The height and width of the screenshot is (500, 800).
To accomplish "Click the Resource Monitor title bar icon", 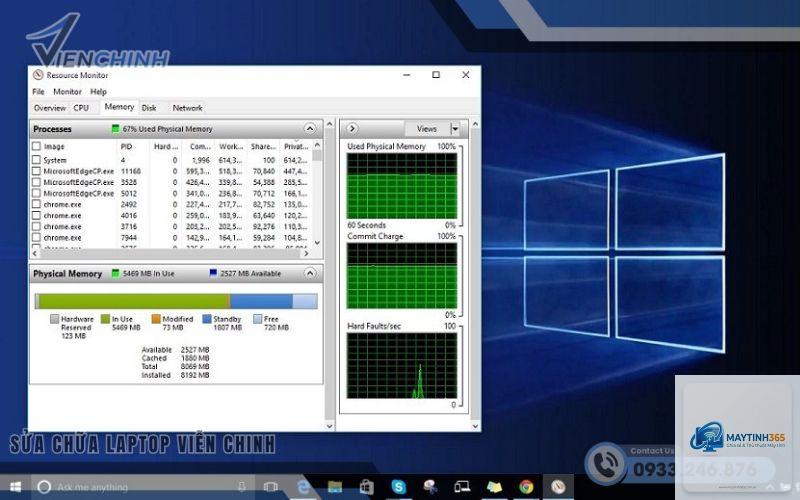I will [38, 75].
